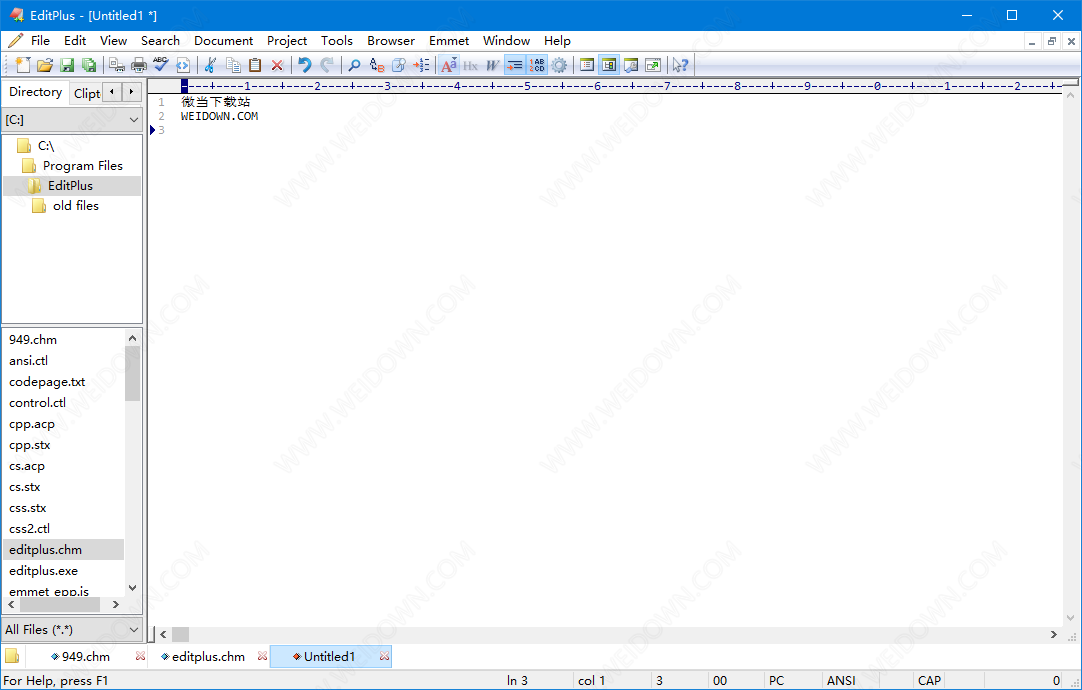Click the file list vertical scrollbar thumb
Image resolution: width=1082 pixels, height=690 pixels.
[132, 373]
